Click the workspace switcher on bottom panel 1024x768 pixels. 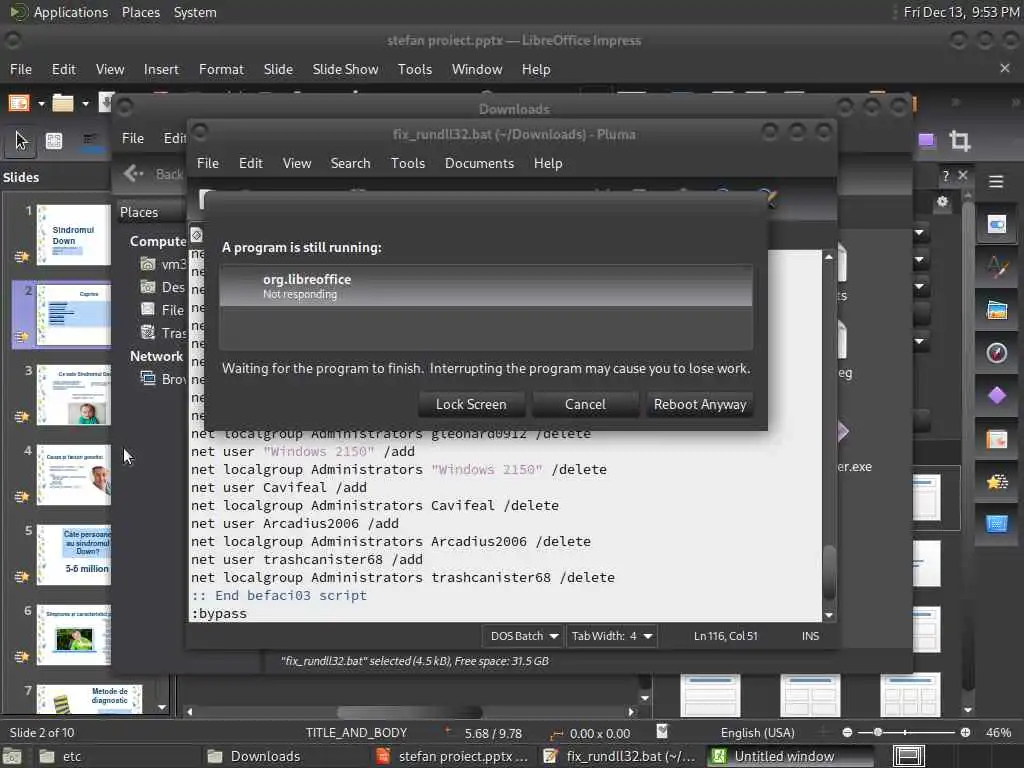(908, 756)
